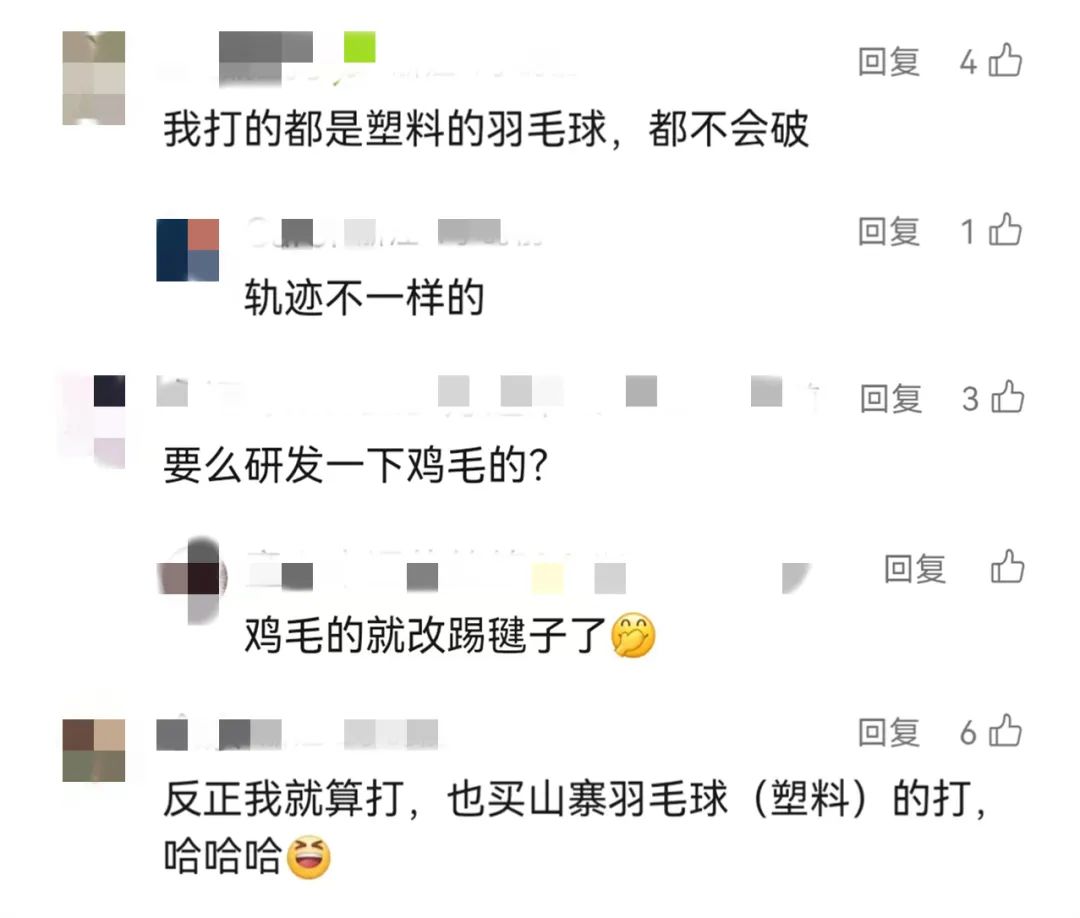
Task: Reply to the '轨迹不一样的' comment
Action: tap(889, 231)
